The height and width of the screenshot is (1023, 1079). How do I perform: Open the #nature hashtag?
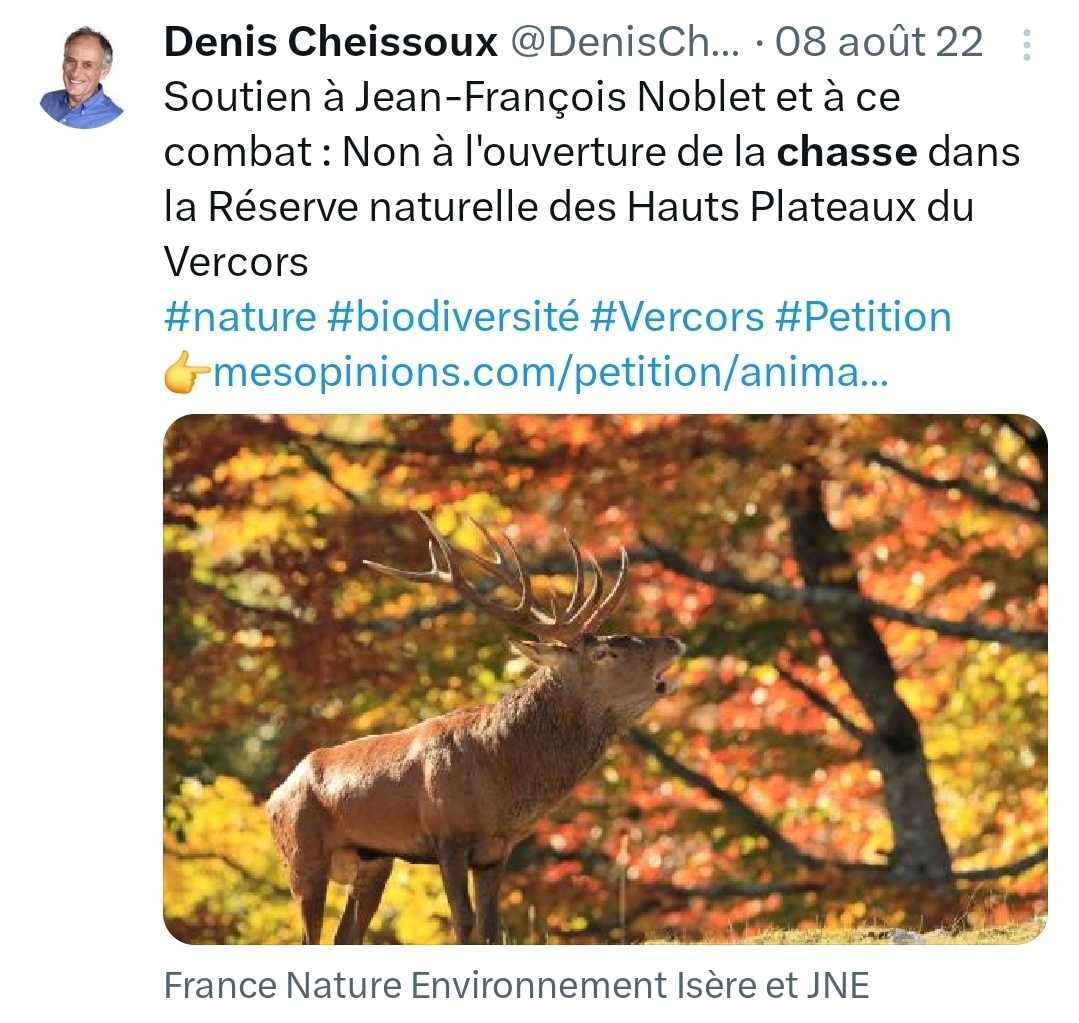tap(238, 317)
